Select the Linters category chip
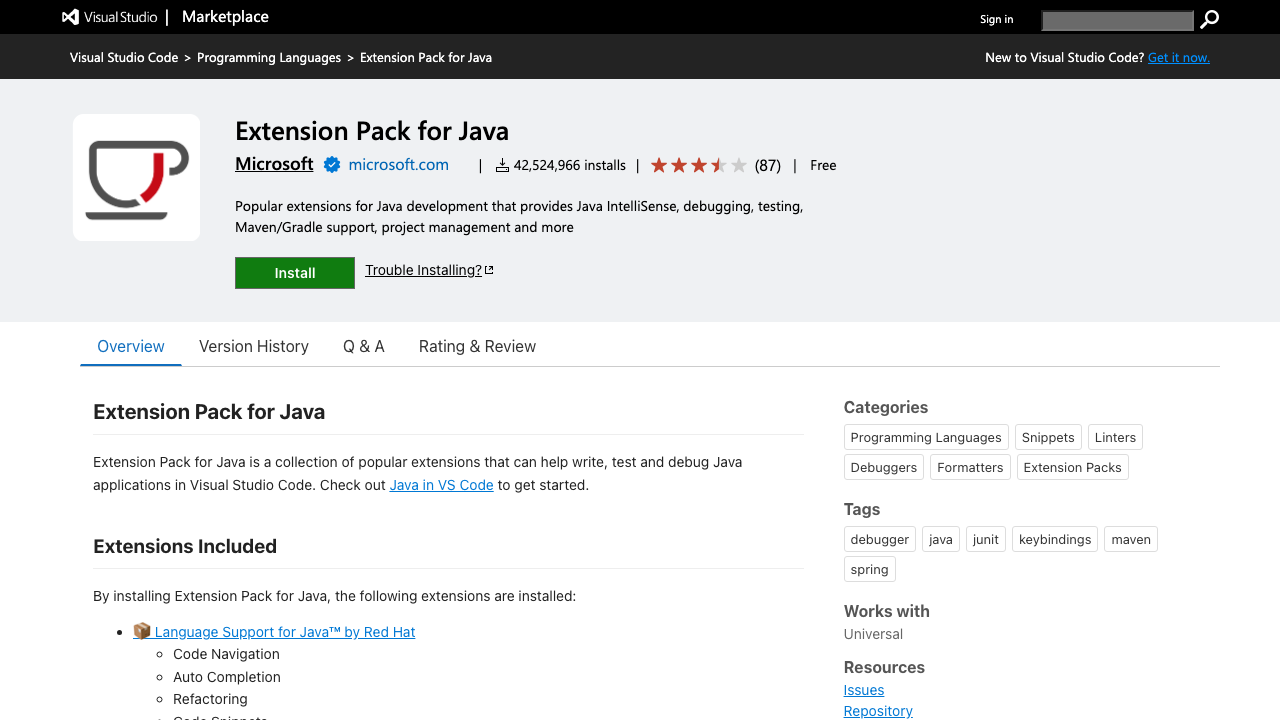 coord(1115,437)
